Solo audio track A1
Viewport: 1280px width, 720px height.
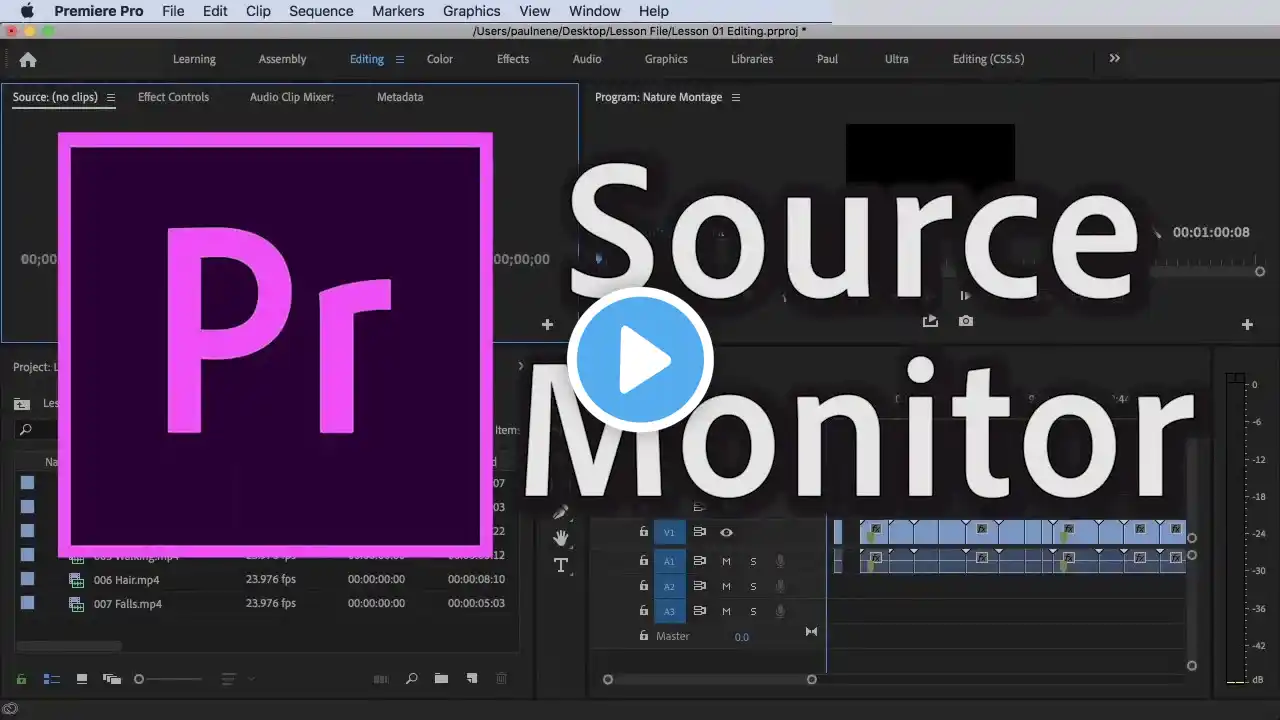tap(753, 562)
